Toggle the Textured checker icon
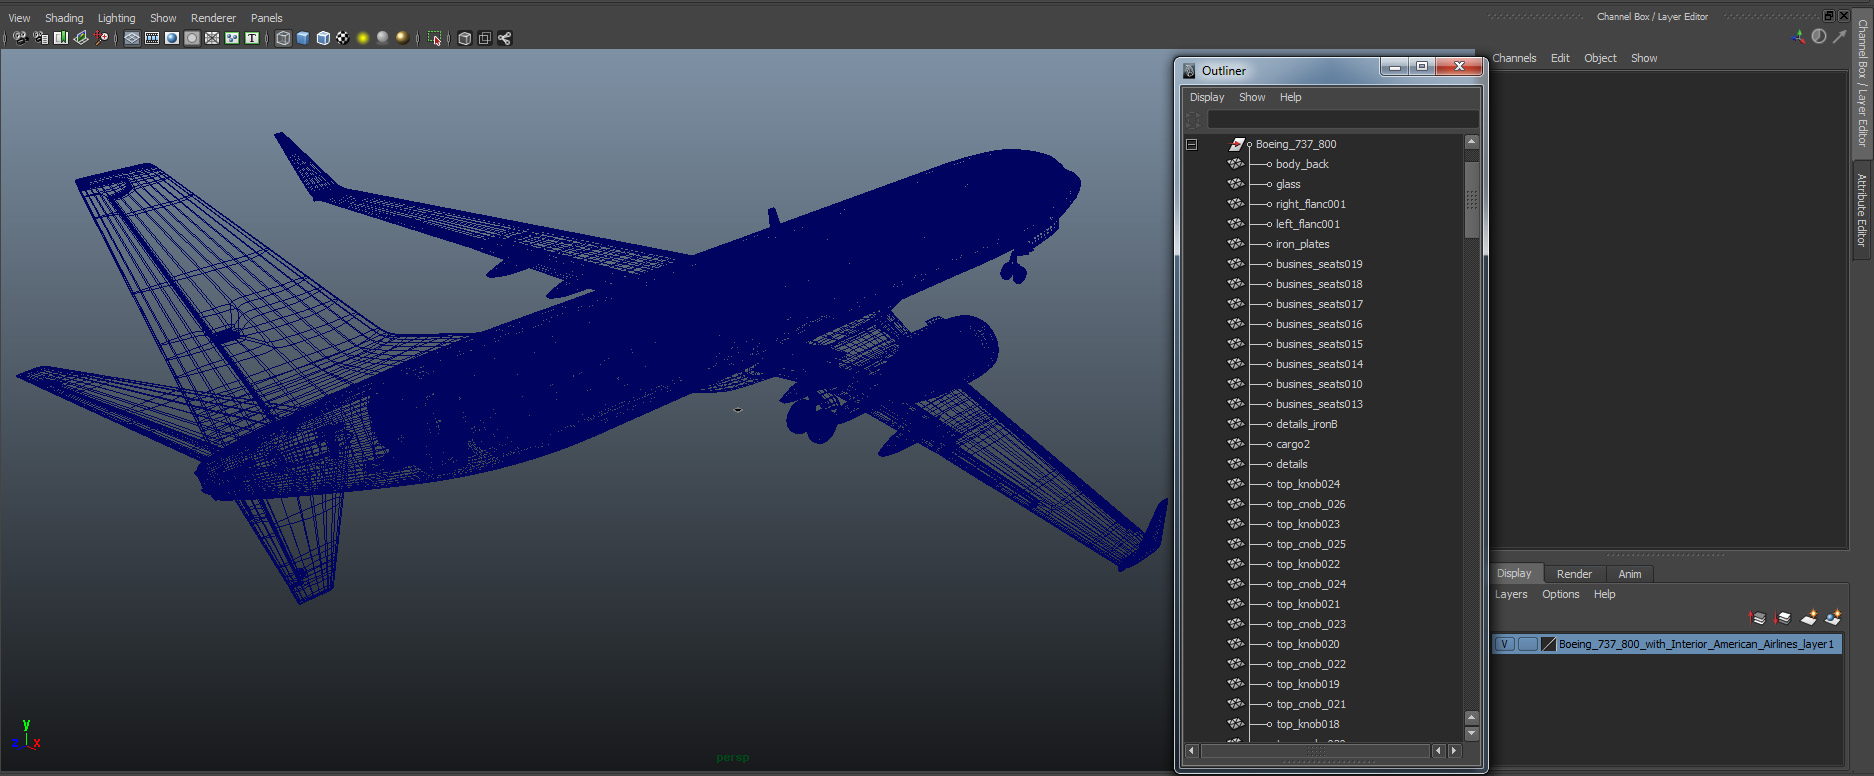Screen dimensions: 1874x776 pyautogui.click(x=343, y=38)
